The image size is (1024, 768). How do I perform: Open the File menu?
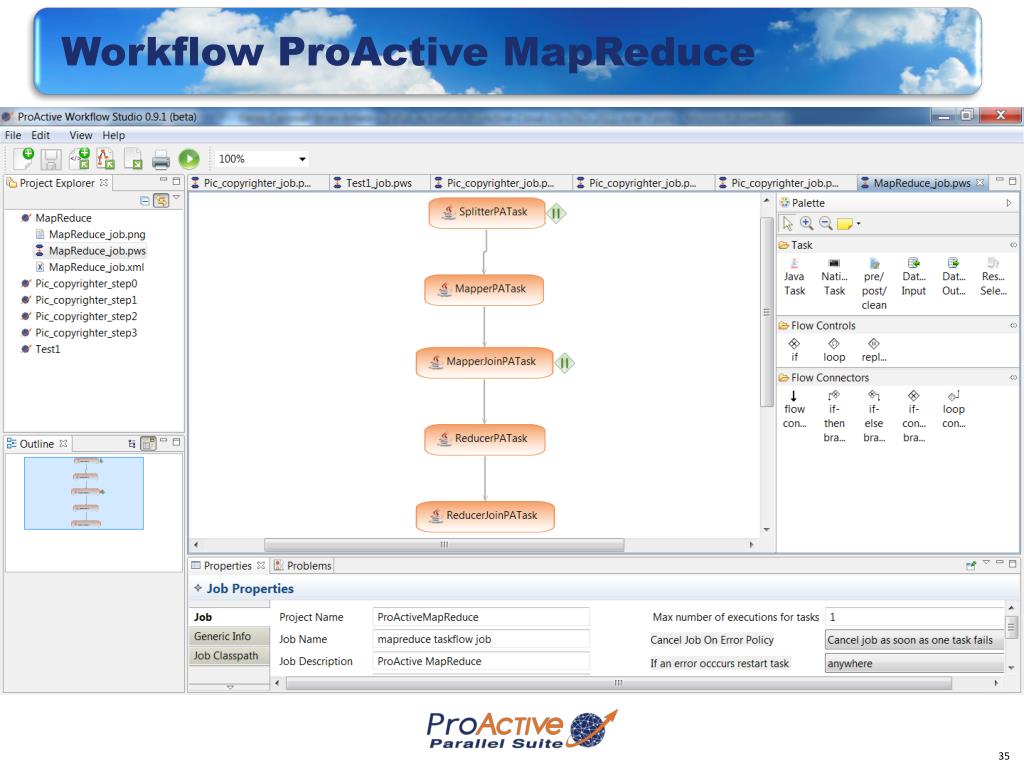pyautogui.click(x=13, y=135)
